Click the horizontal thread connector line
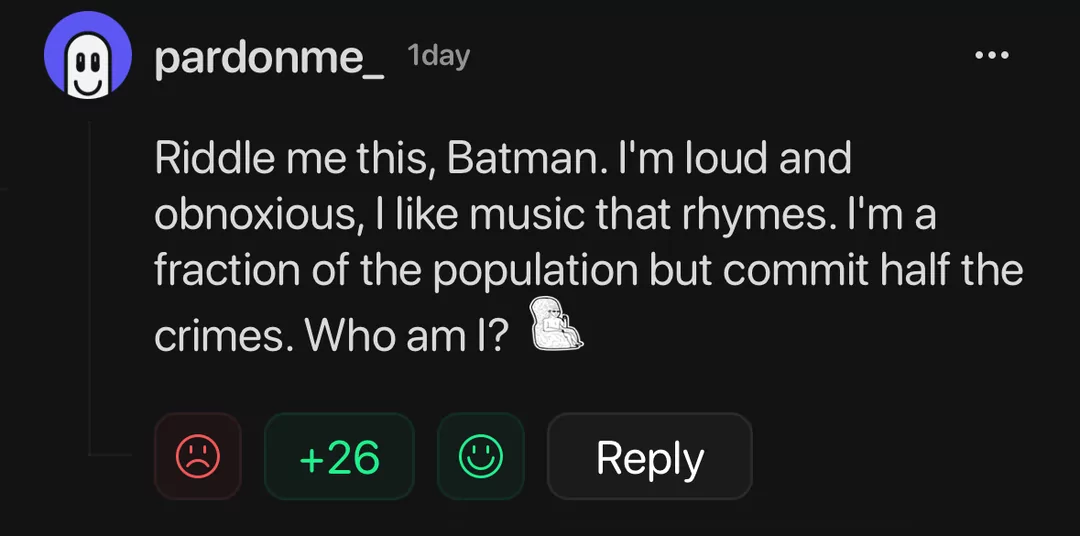This screenshot has width=1080, height=536. 110,454
